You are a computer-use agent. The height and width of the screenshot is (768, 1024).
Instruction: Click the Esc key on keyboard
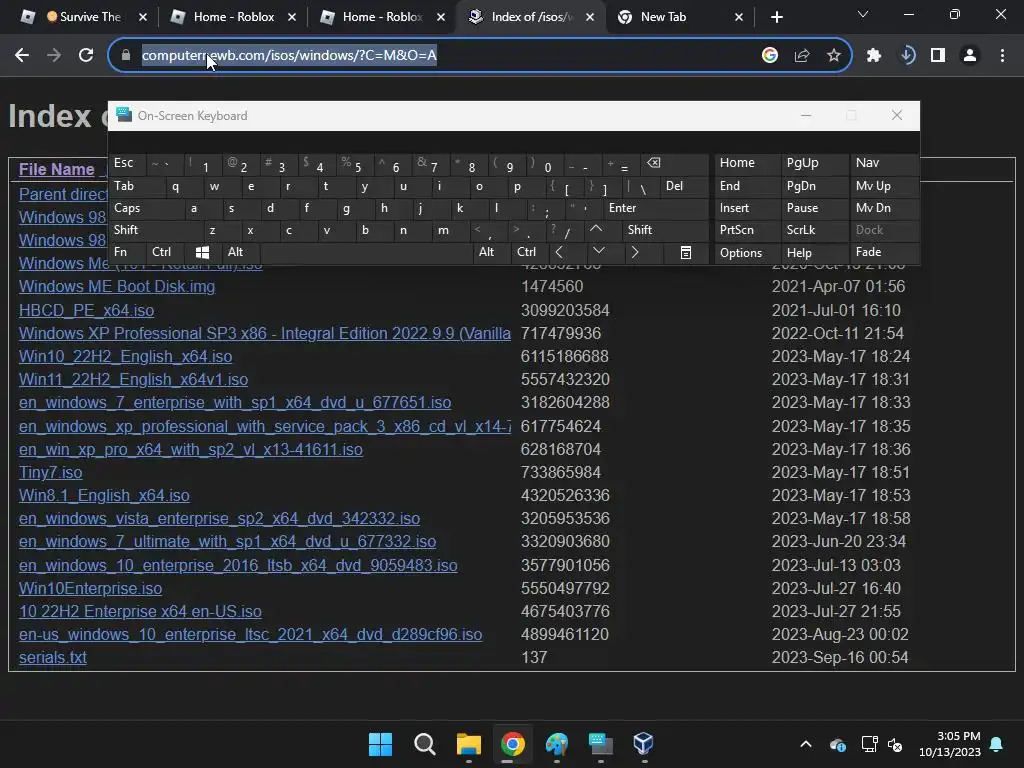coord(127,164)
